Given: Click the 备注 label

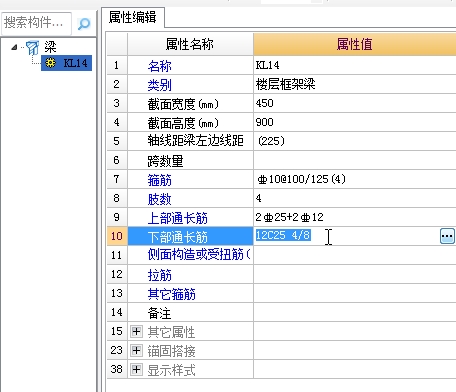Looking at the screenshot, I should [160, 313].
